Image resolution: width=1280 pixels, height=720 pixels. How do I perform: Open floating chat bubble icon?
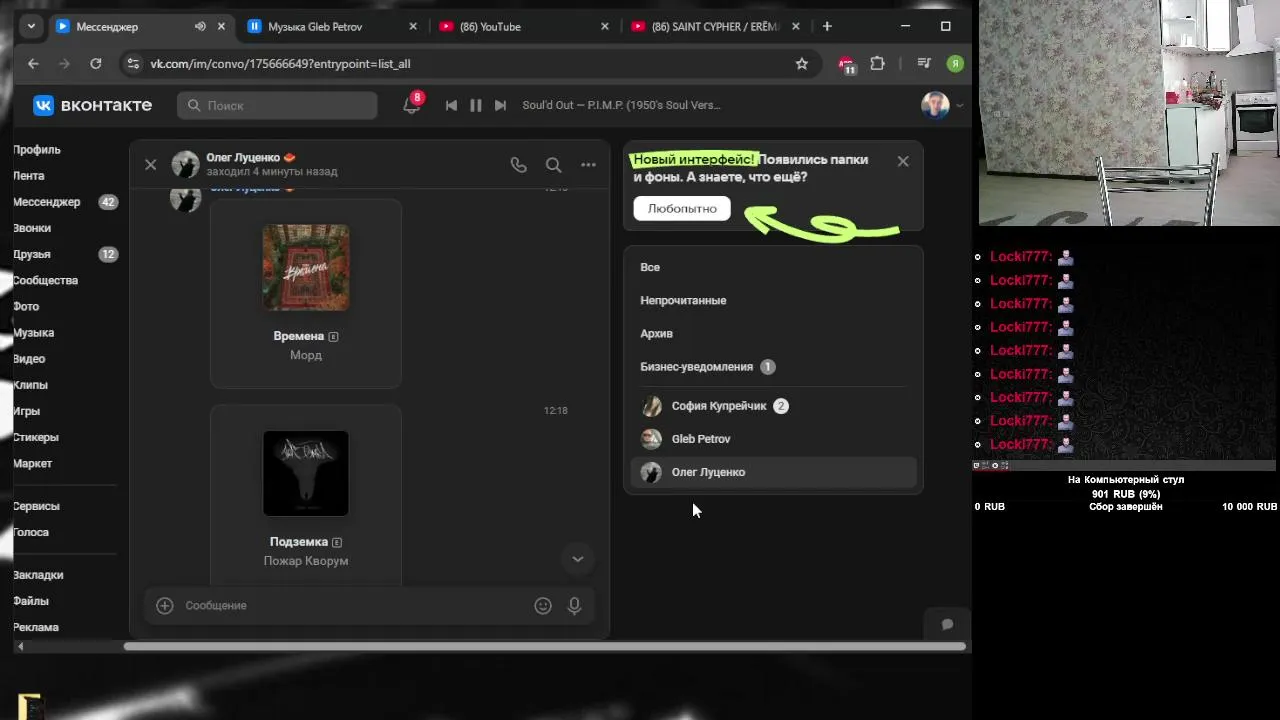point(947,624)
